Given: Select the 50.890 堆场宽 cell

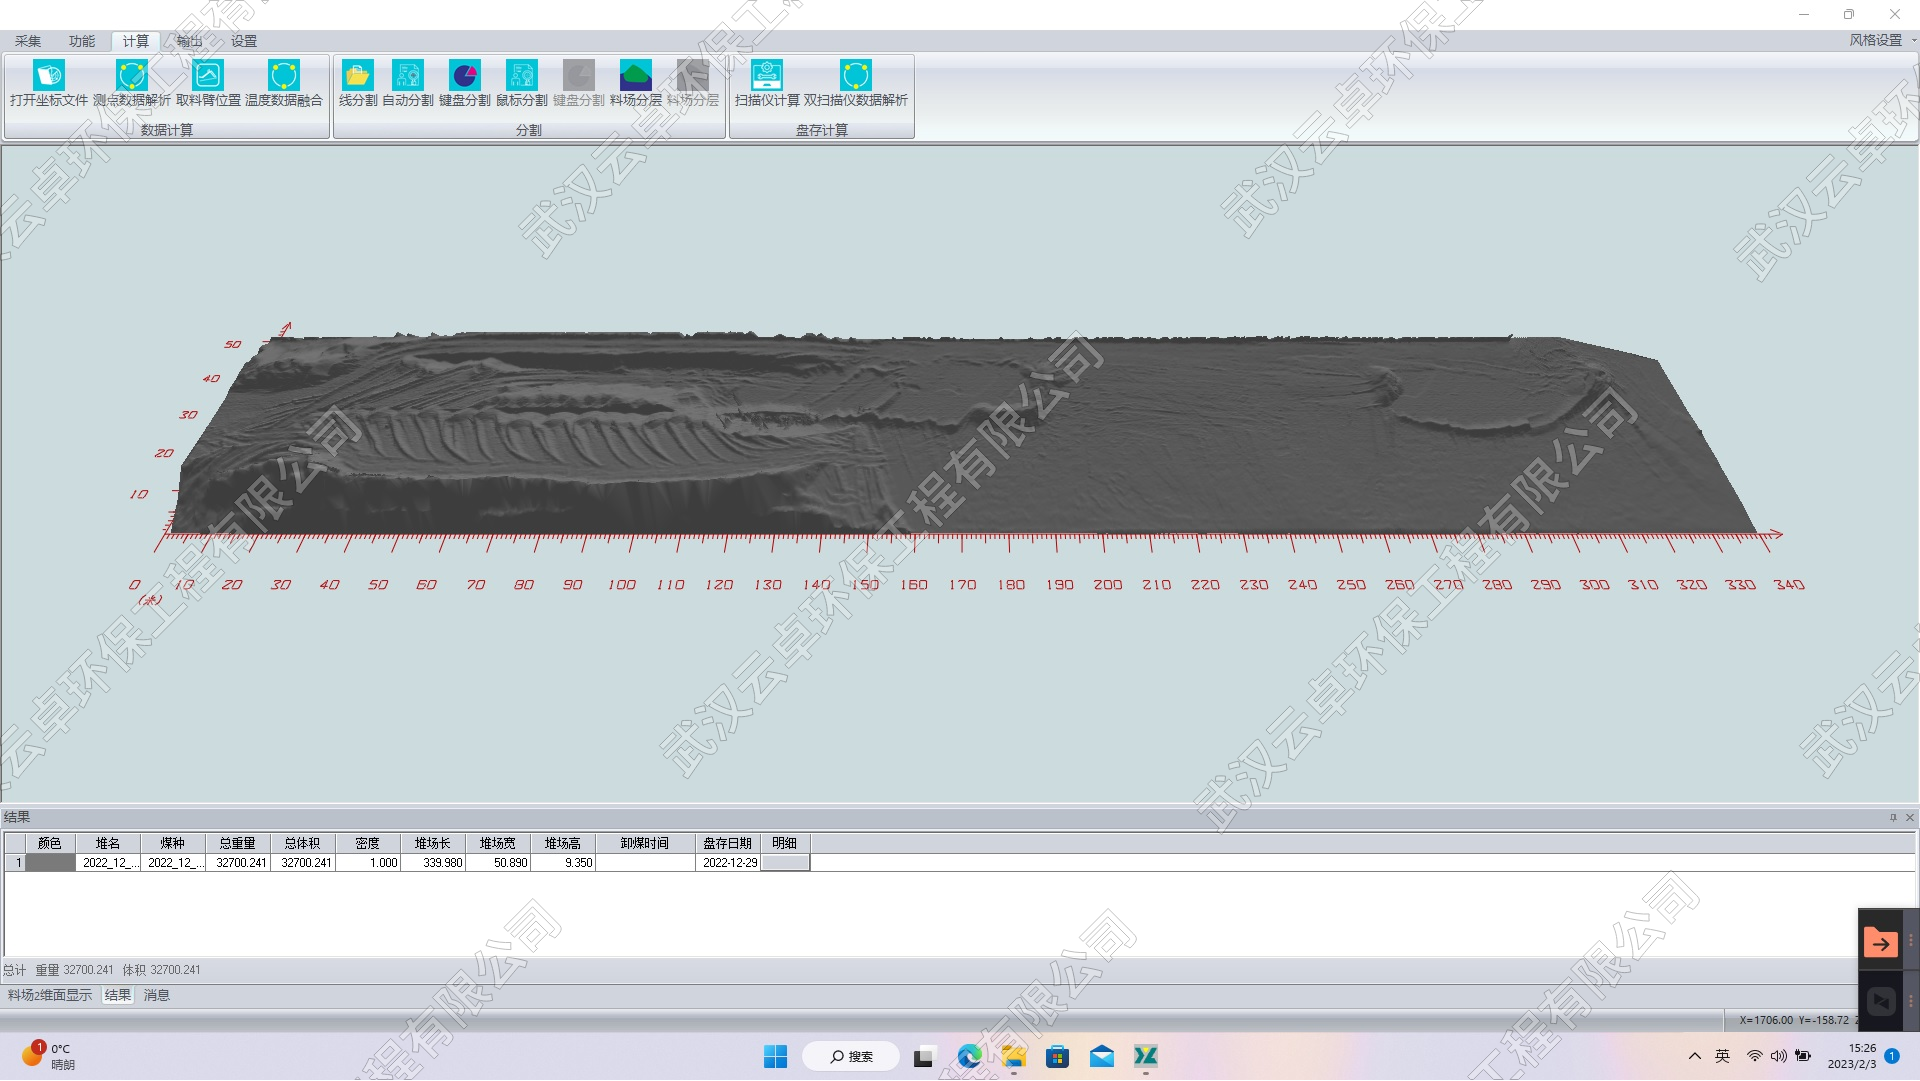Looking at the screenshot, I should [x=498, y=863].
